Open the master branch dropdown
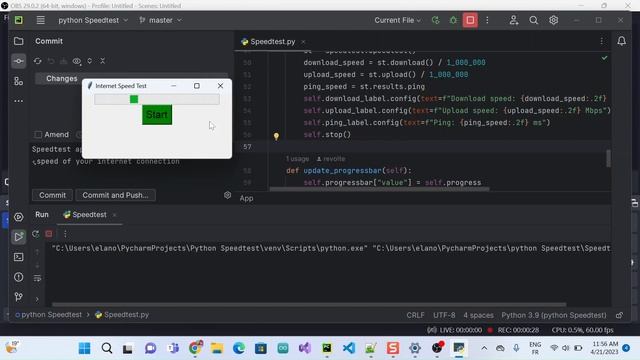This screenshot has height=360, width=640. tap(160, 20)
